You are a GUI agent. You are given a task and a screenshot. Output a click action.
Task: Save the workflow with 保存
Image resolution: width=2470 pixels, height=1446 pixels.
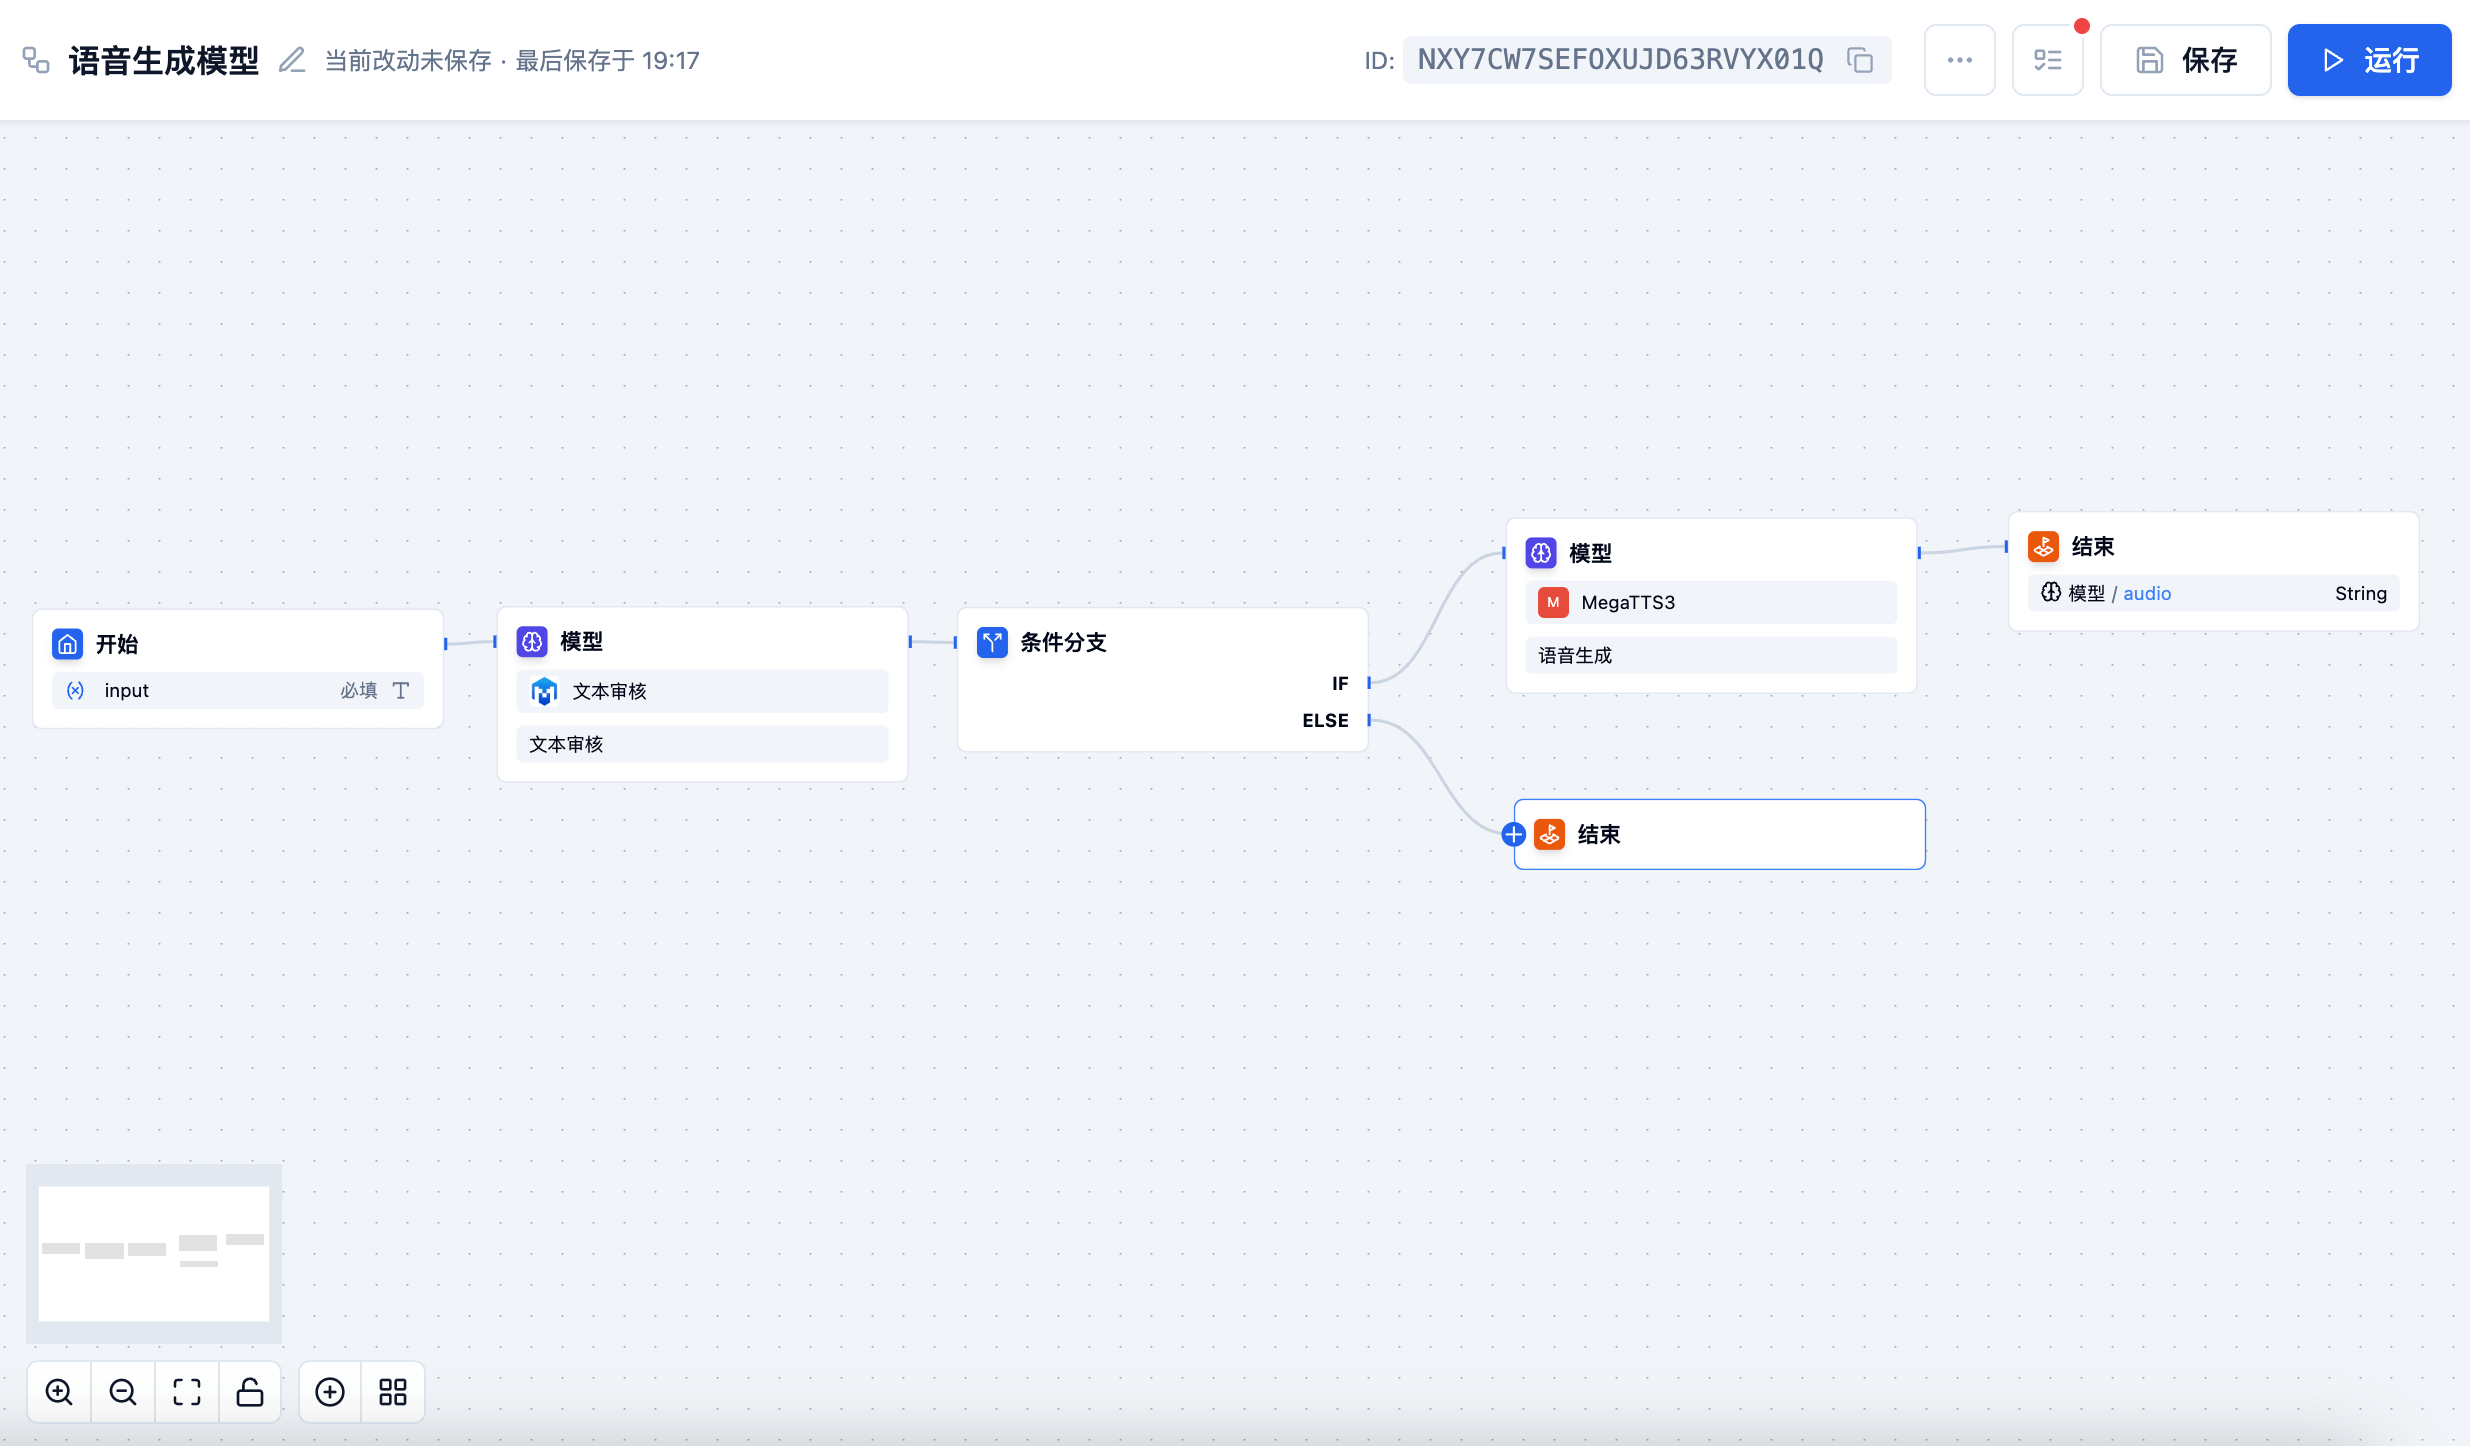(x=2186, y=59)
